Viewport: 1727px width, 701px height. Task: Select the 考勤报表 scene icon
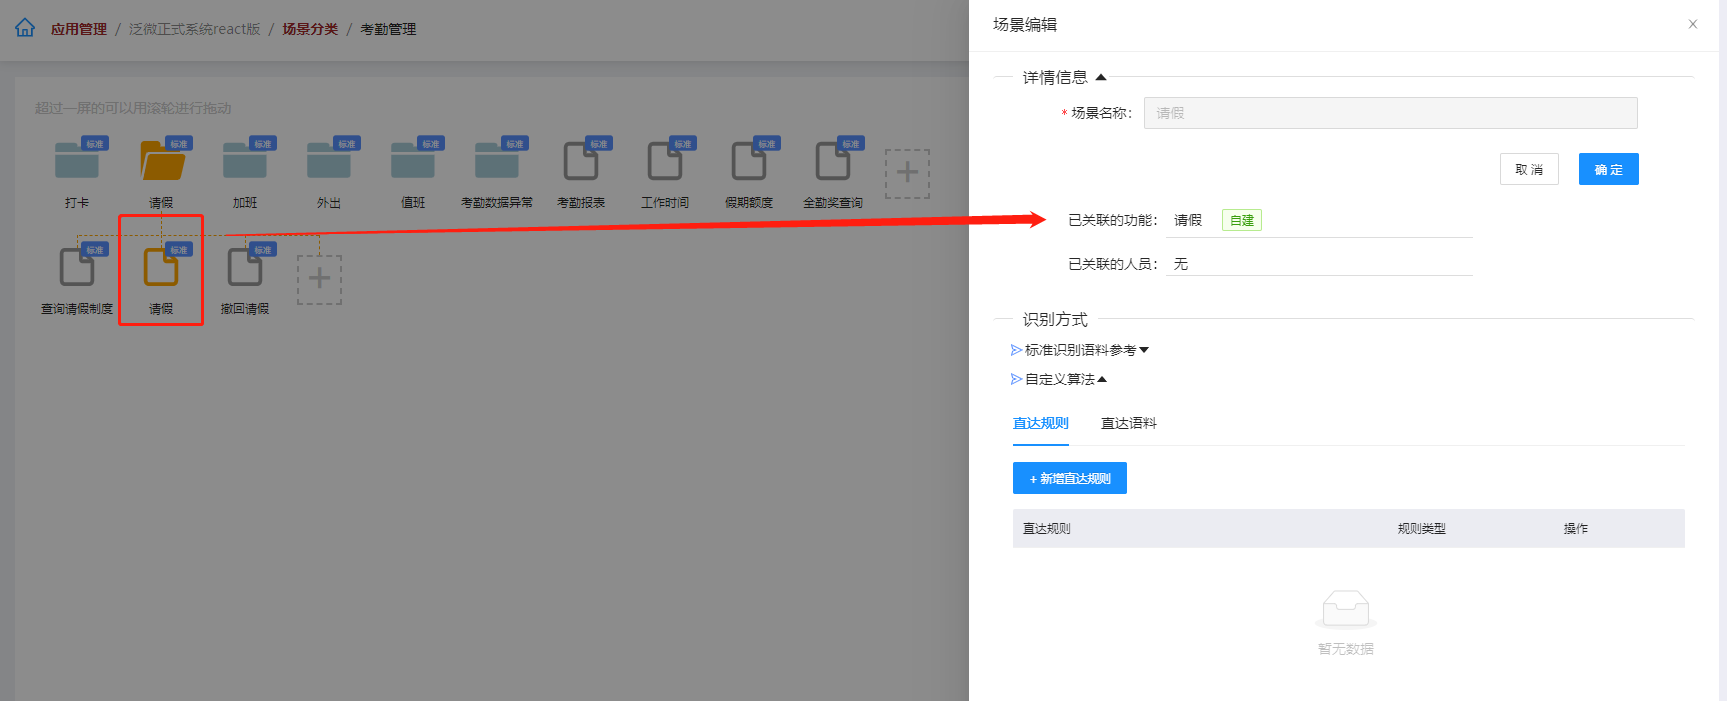[581, 160]
